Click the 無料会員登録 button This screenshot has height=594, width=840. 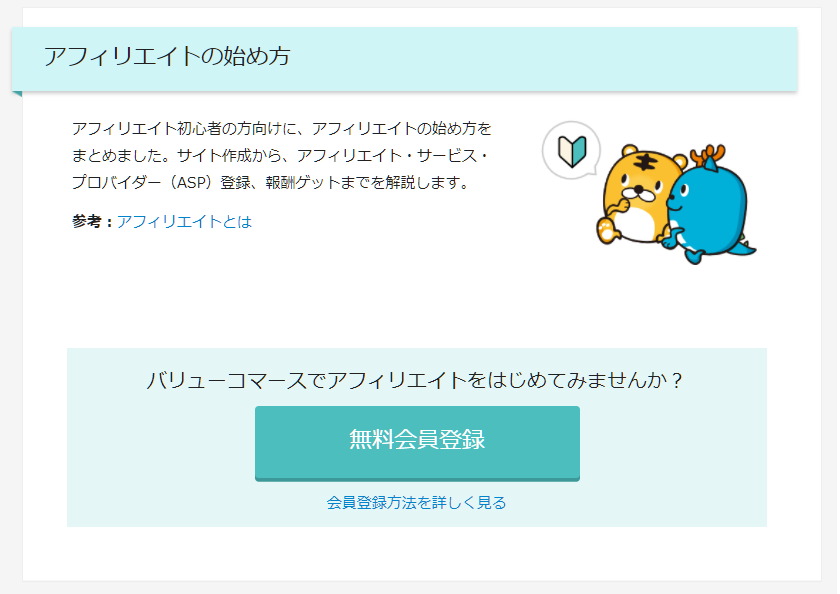[417, 443]
